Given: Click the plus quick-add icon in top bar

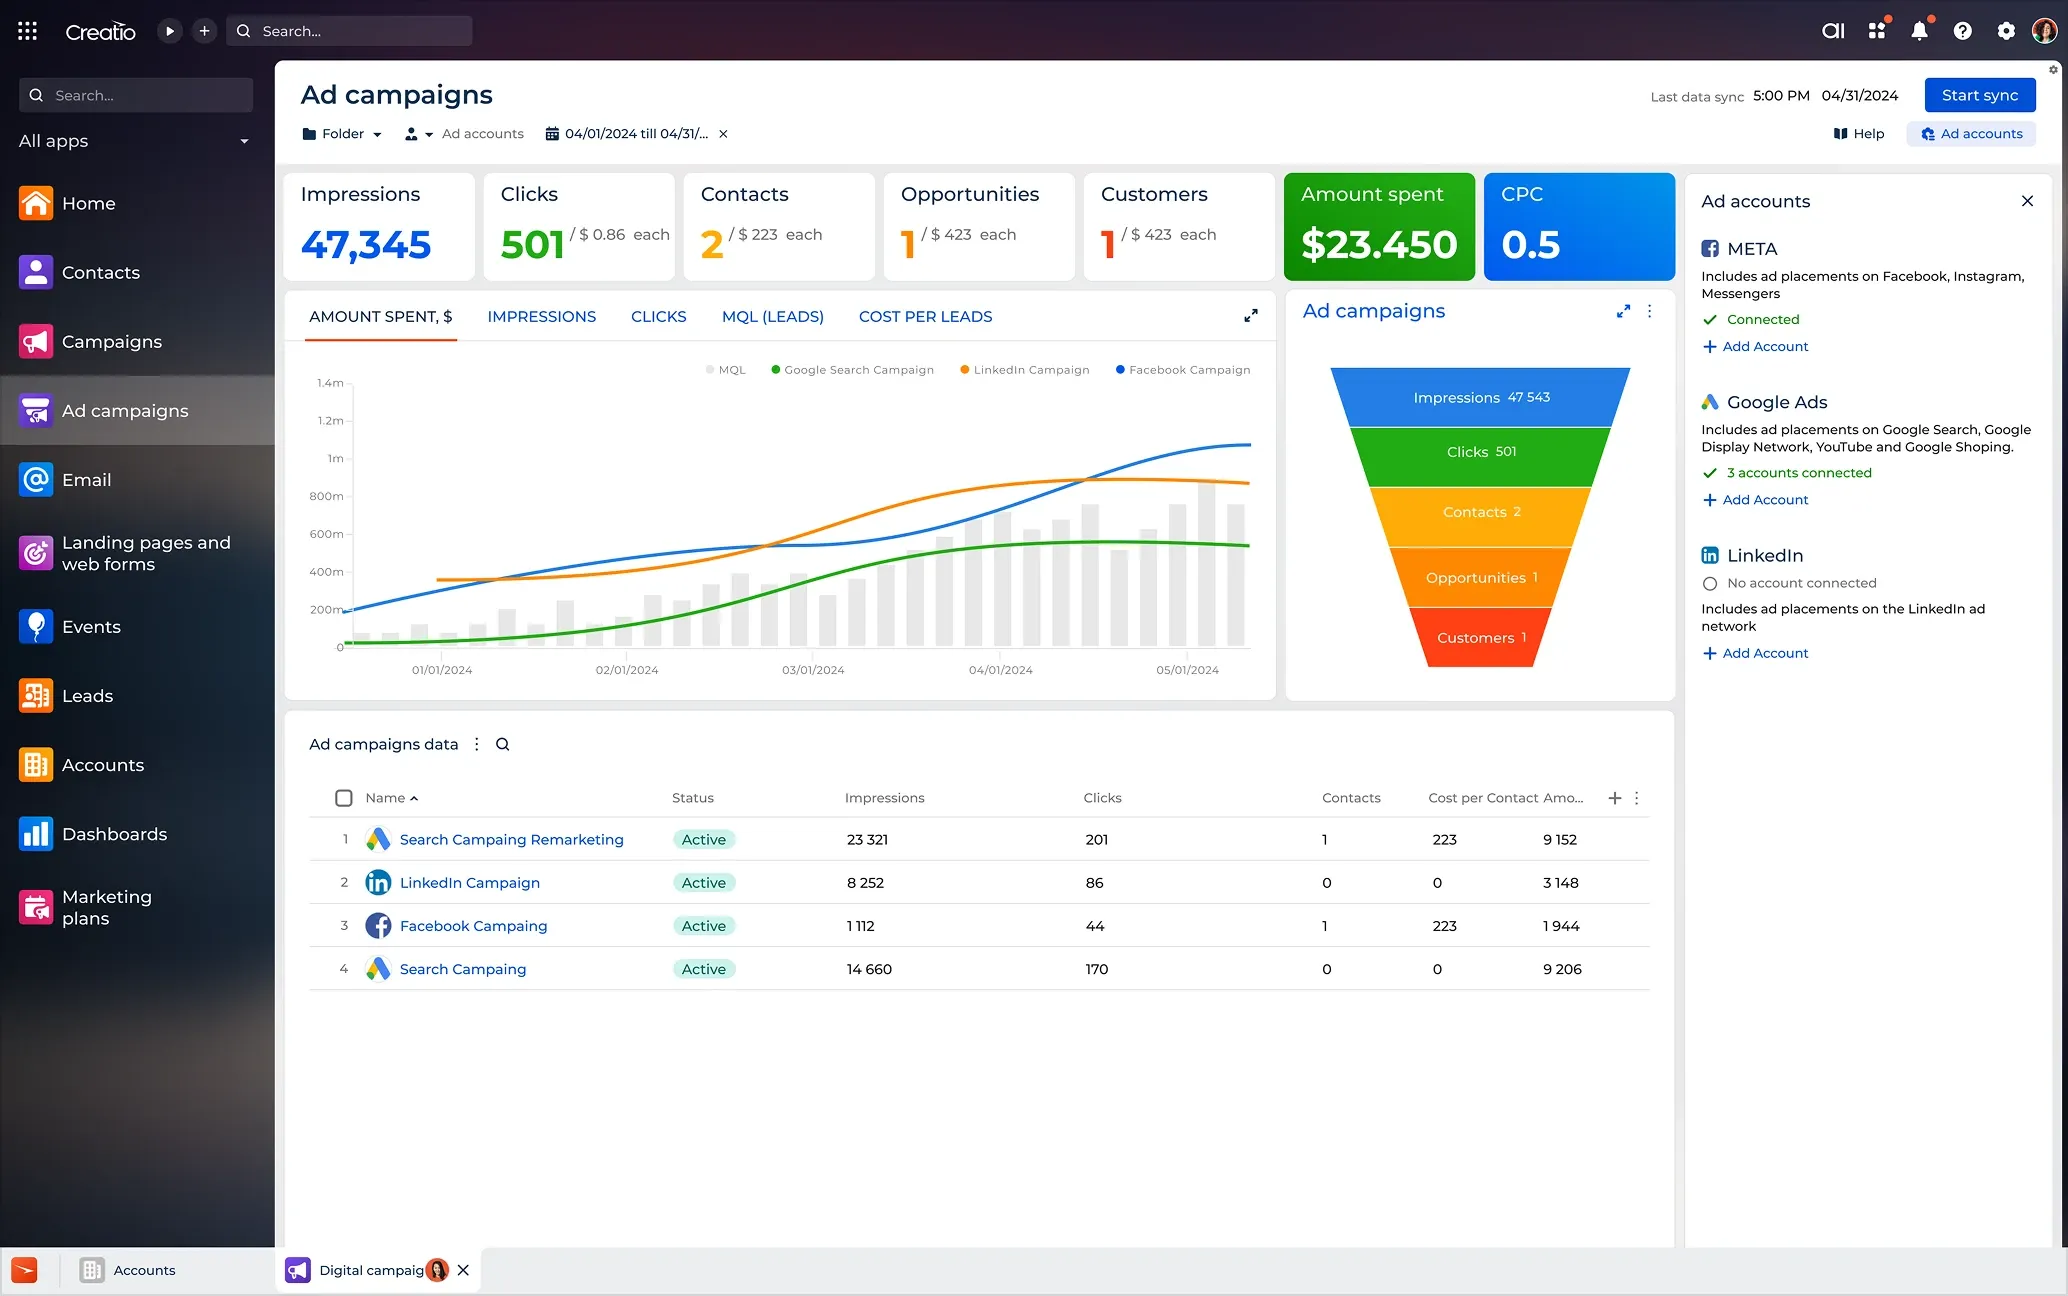Looking at the screenshot, I should click(204, 31).
